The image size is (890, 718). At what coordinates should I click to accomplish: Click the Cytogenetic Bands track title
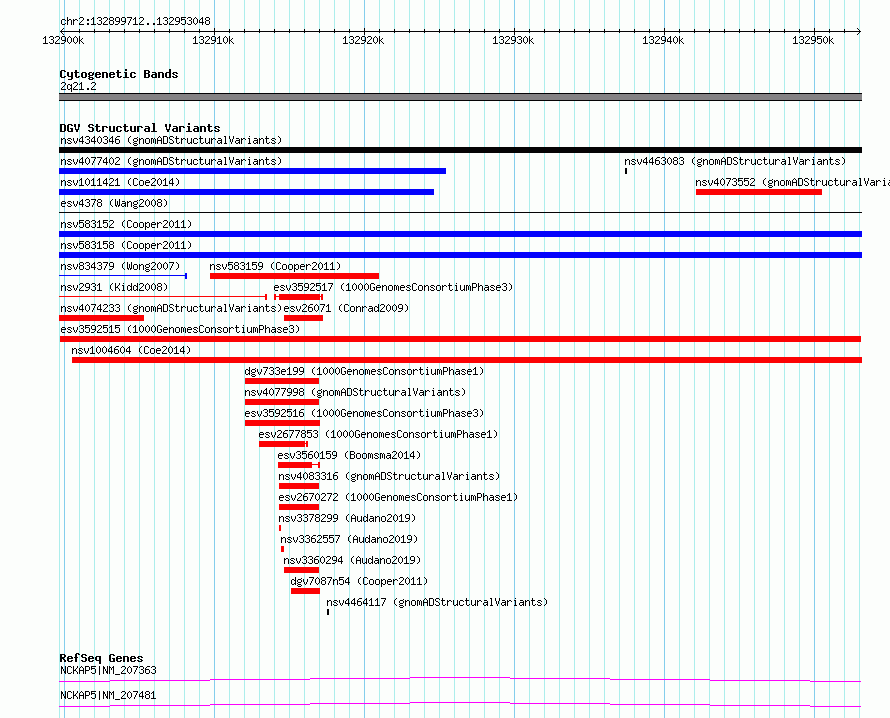[x=119, y=74]
